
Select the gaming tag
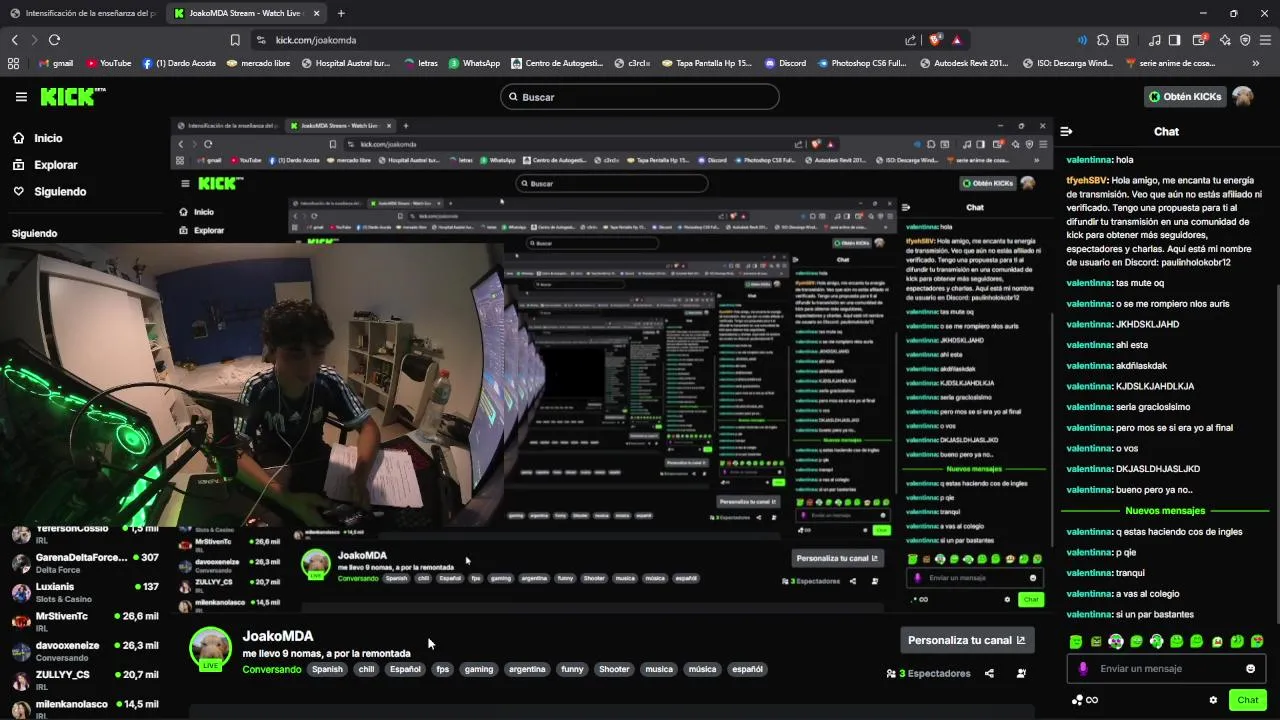[x=478, y=670]
